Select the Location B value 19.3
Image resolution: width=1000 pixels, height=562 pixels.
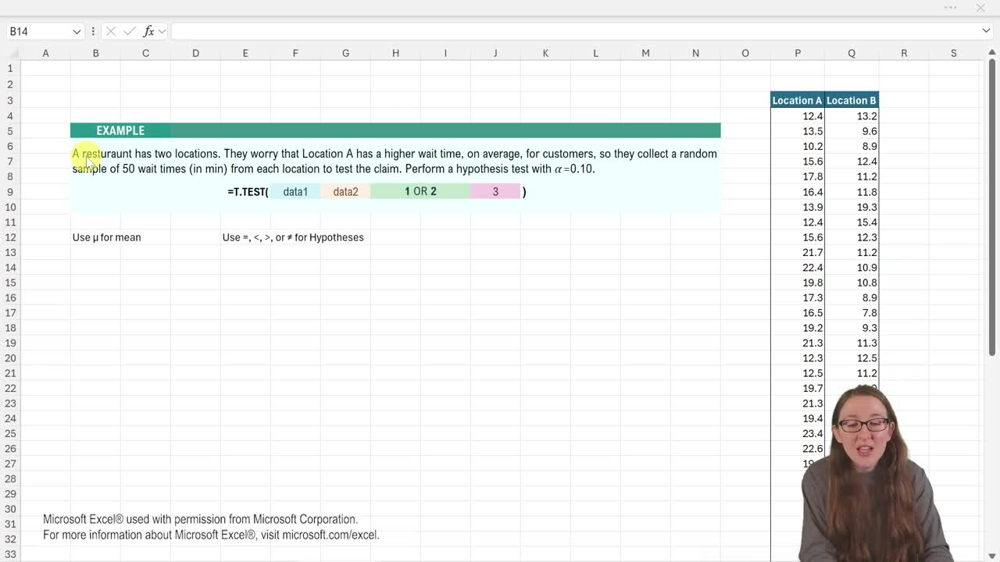[851, 207]
